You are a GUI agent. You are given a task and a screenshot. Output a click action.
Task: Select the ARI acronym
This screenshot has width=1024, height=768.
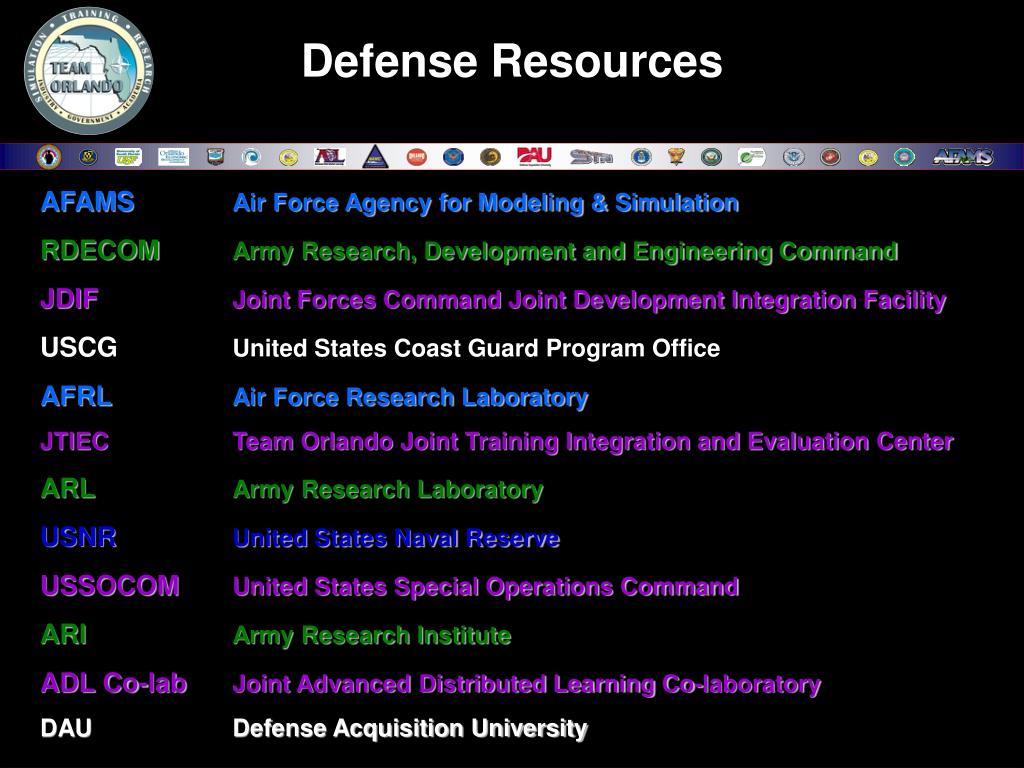[63, 634]
